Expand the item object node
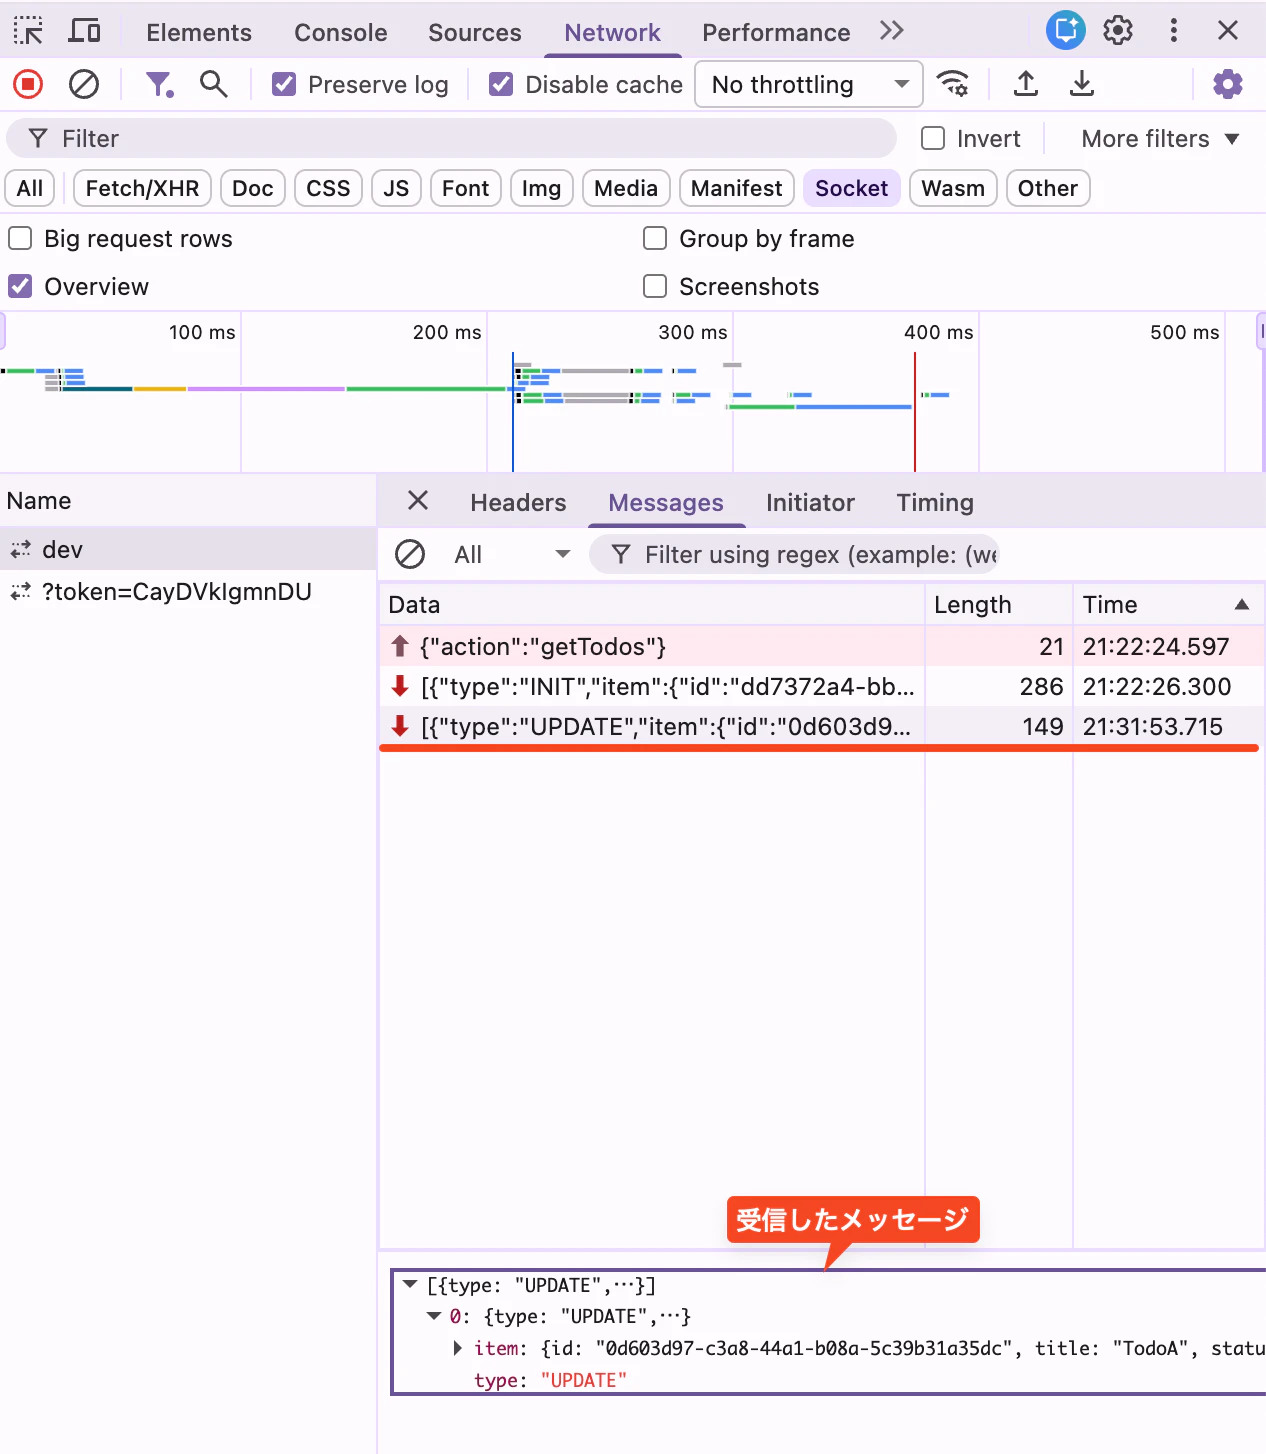This screenshot has width=1266, height=1454. coord(457,1348)
